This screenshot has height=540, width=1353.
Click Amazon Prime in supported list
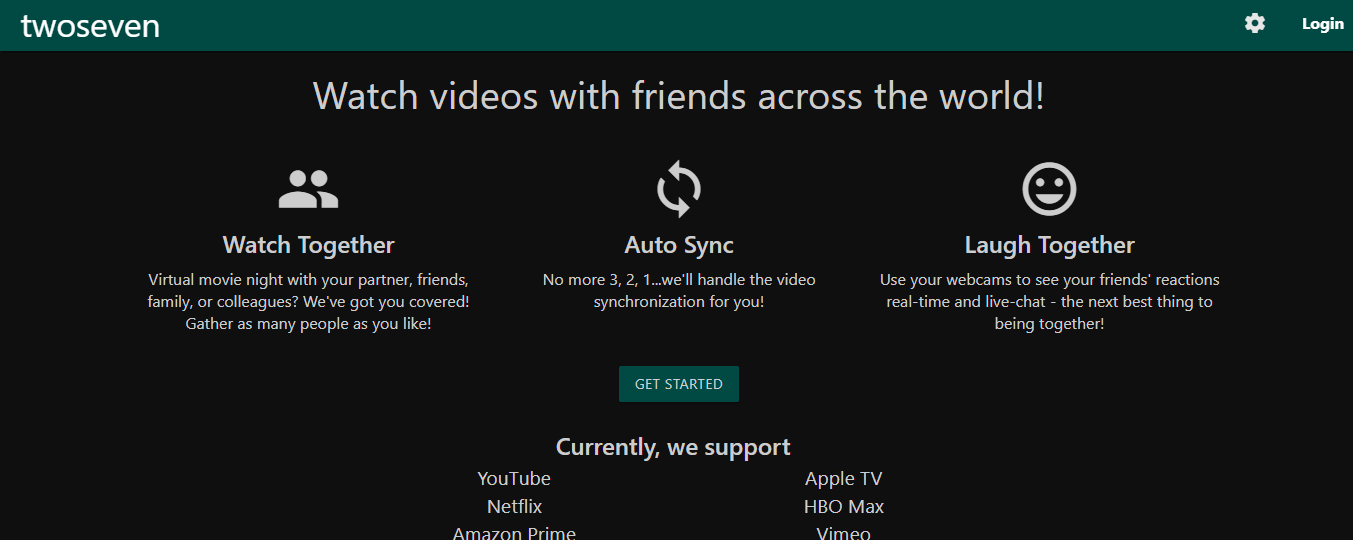click(x=514, y=533)
